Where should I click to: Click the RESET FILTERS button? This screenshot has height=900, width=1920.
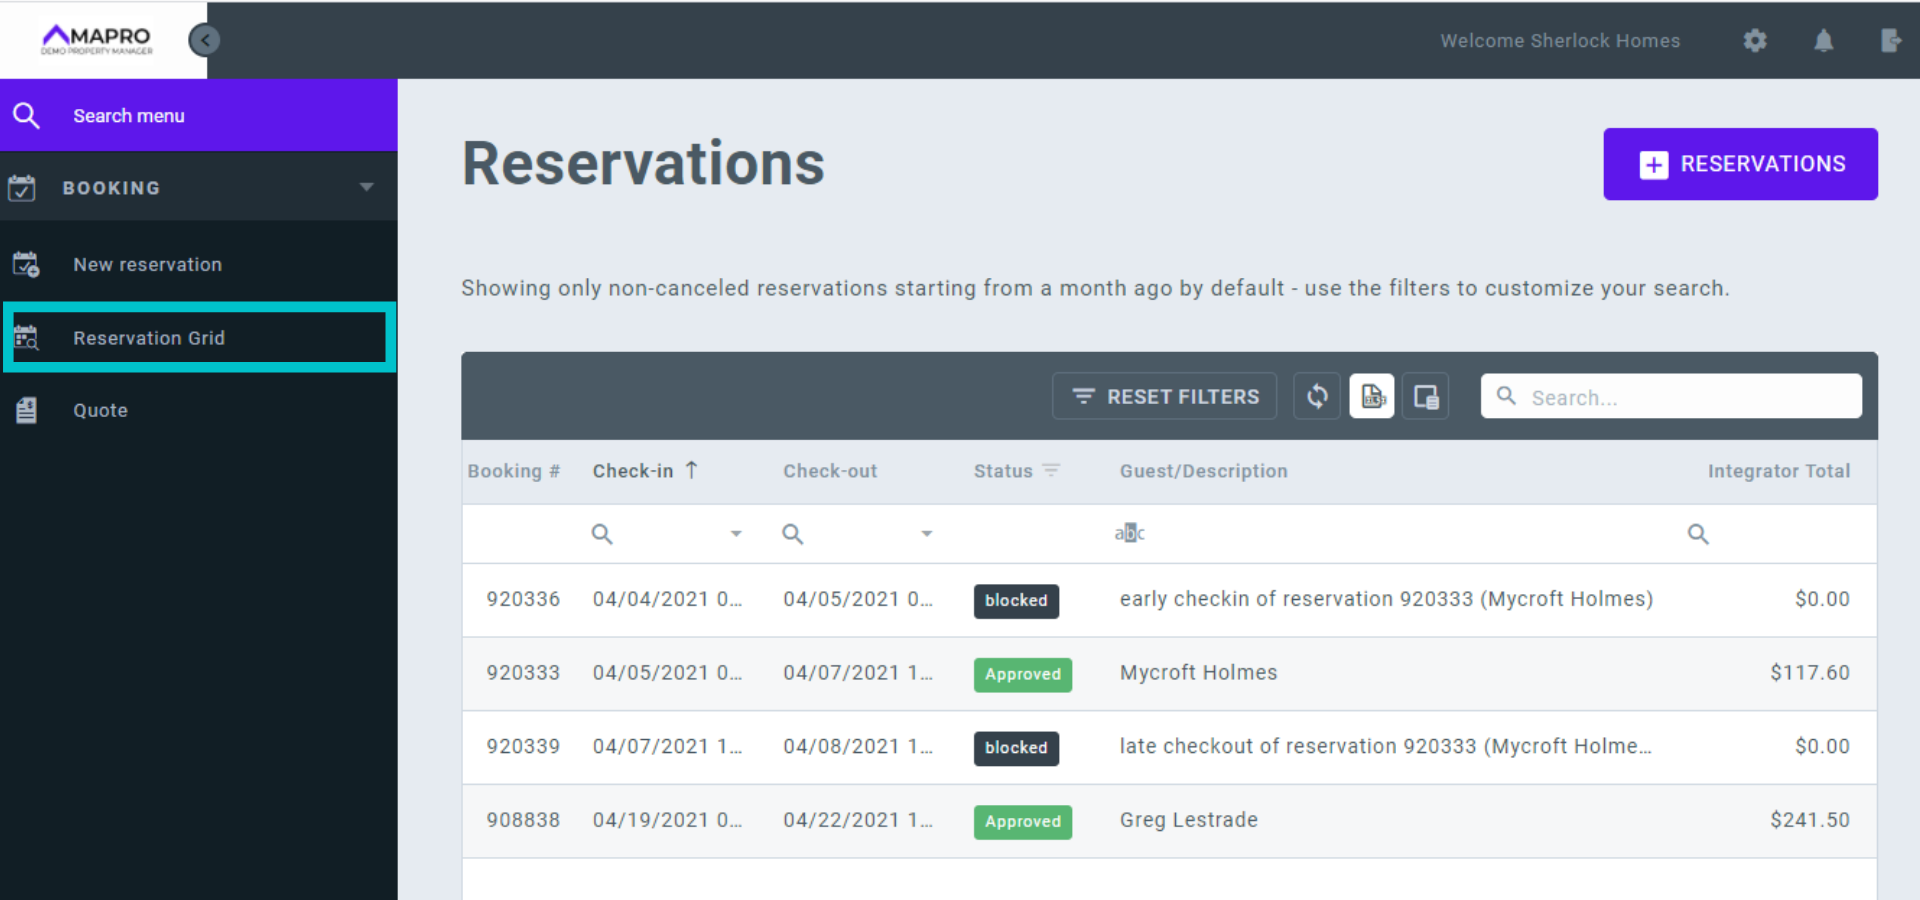[x=1164, y=397]
